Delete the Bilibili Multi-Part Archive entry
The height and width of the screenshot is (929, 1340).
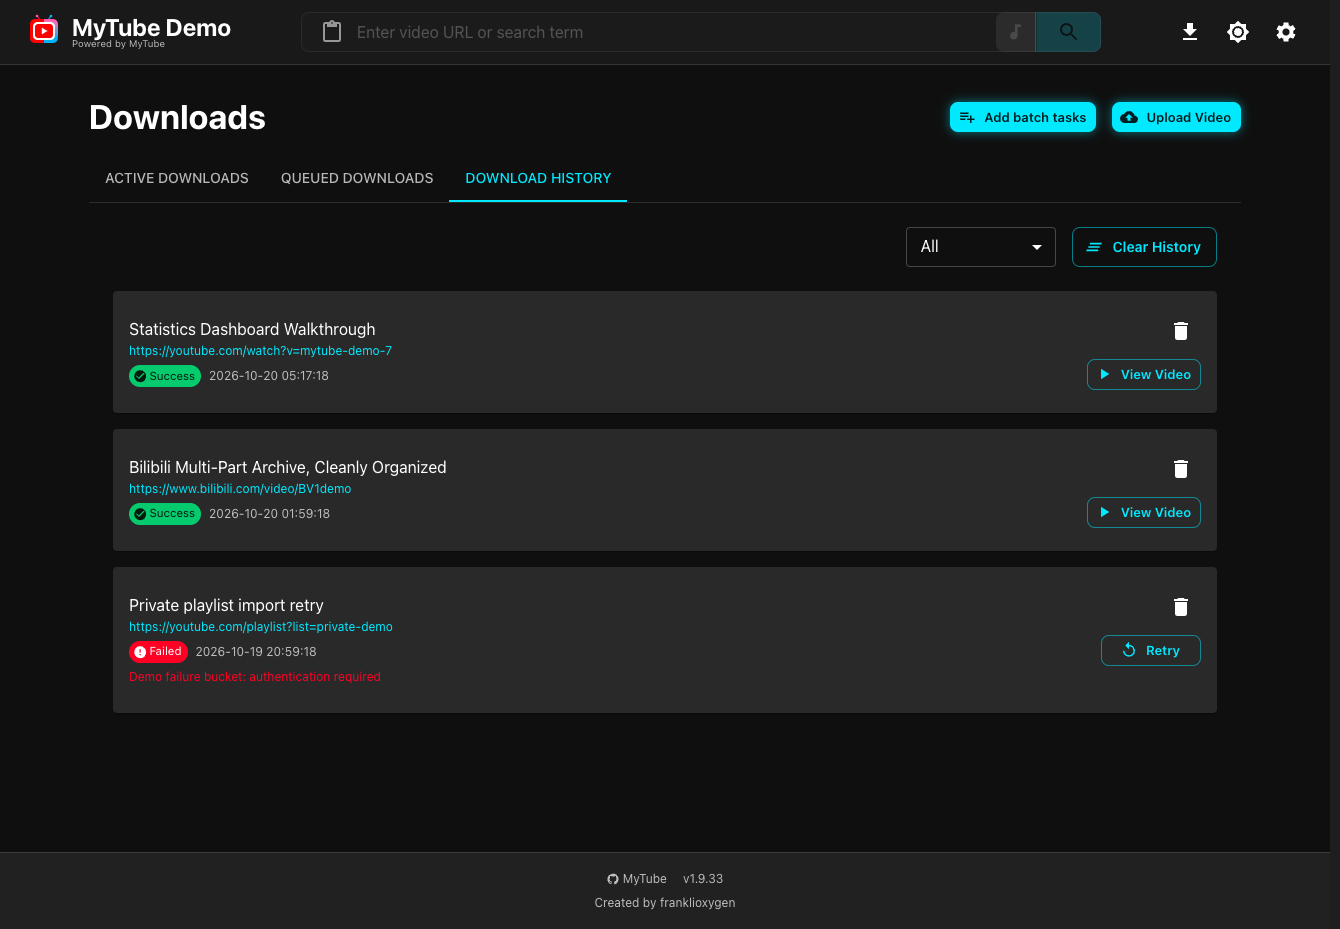tap(1181, 469)
